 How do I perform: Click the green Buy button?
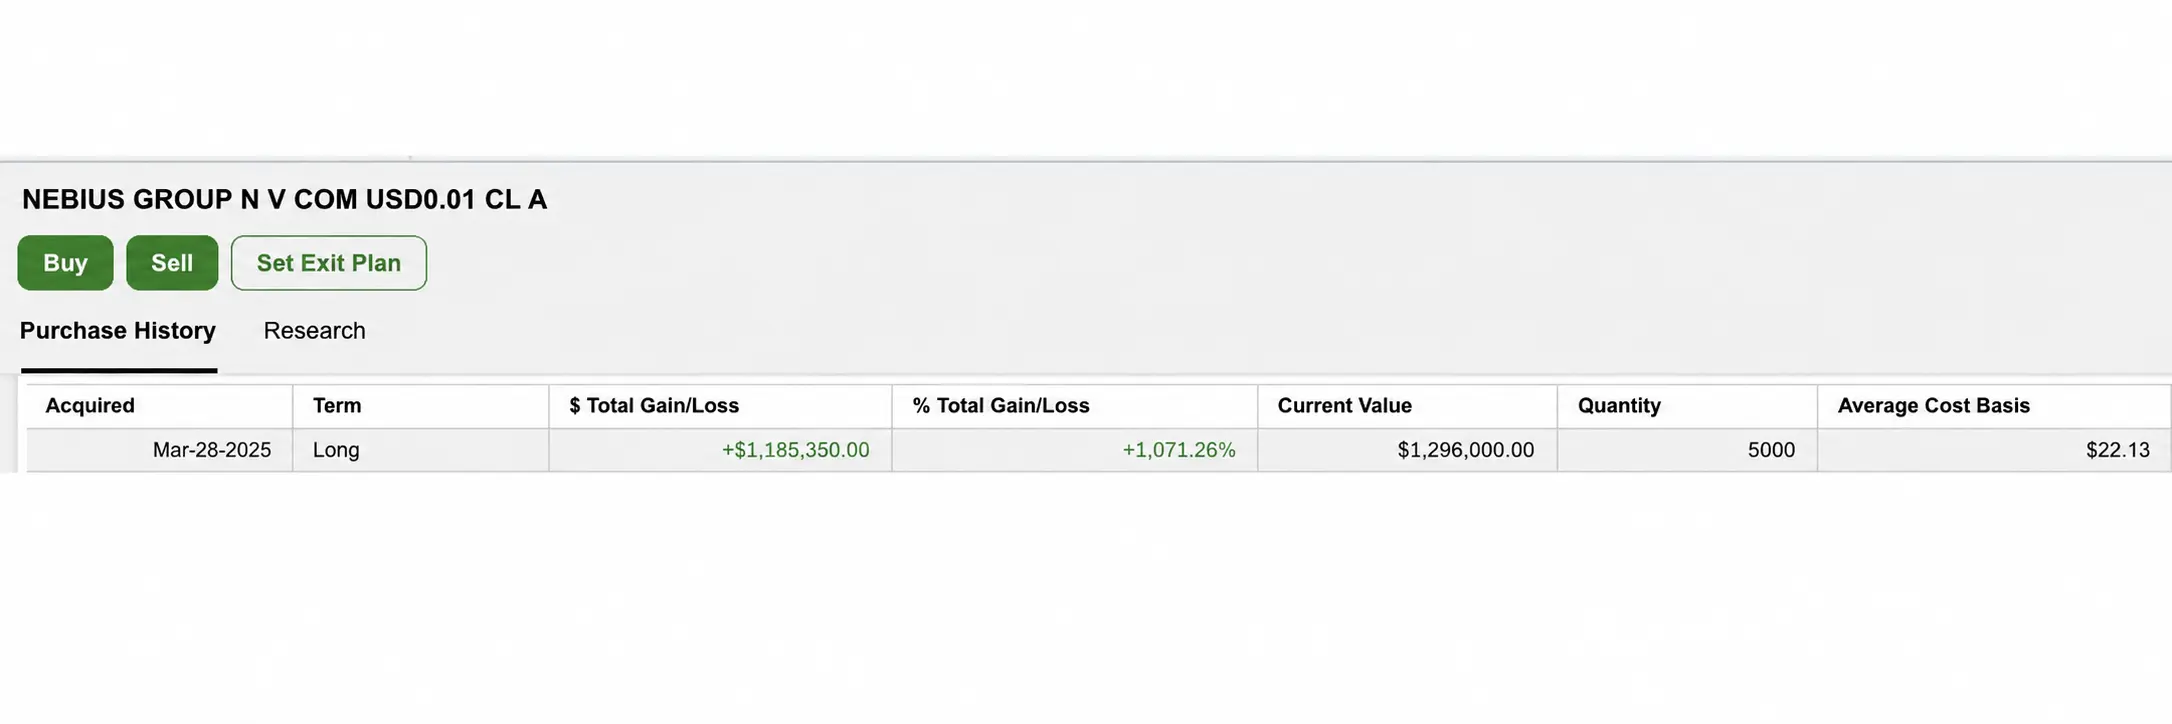coord(65,263)
